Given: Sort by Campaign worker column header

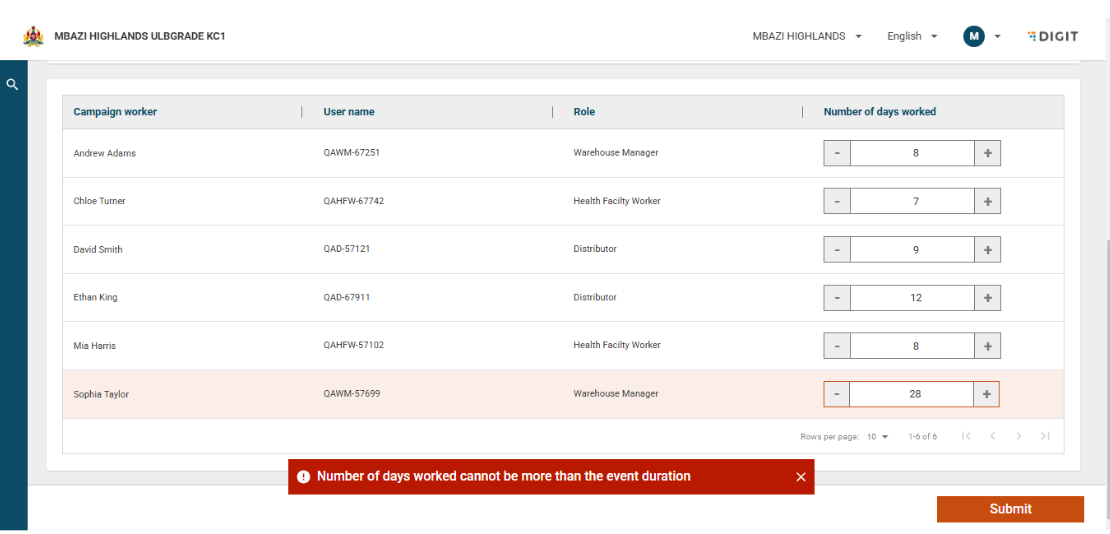Looking at the screenshot, I should click(x=115, y=112).
